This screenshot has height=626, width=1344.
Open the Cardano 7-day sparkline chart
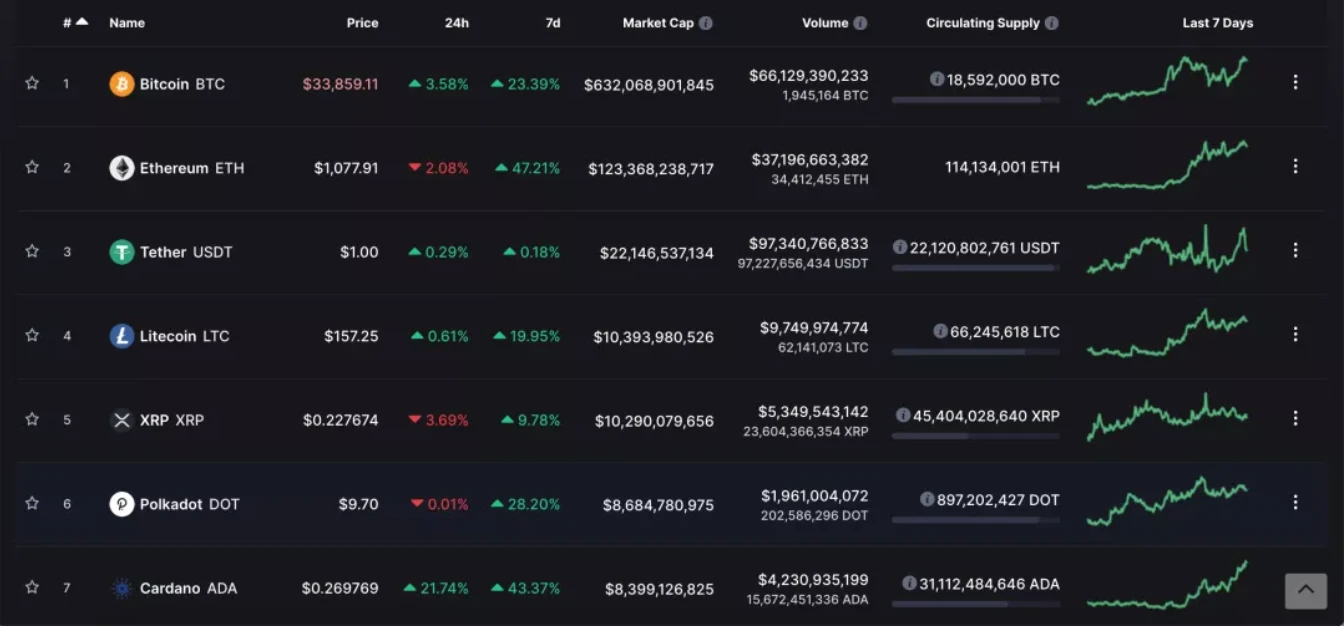1168,585
